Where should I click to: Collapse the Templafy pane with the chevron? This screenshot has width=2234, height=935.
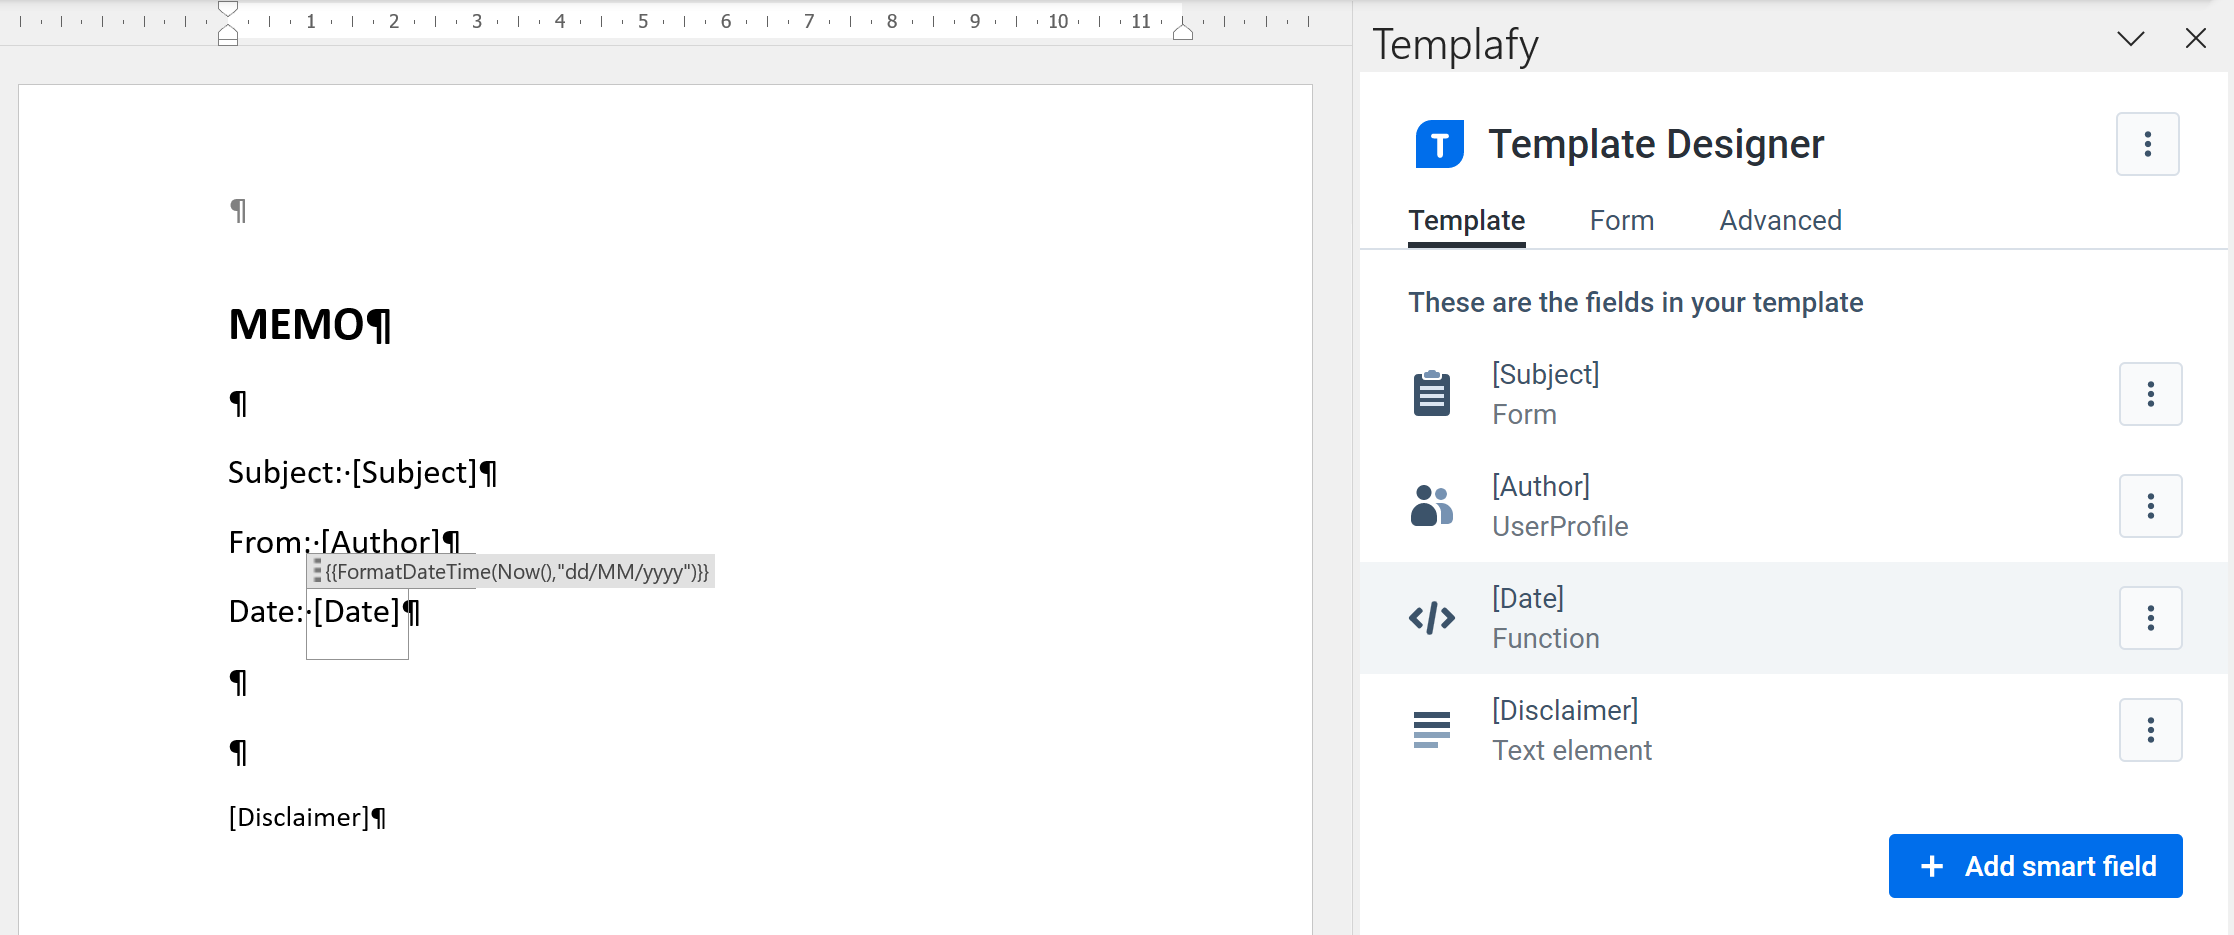[x=2130, y=39]
